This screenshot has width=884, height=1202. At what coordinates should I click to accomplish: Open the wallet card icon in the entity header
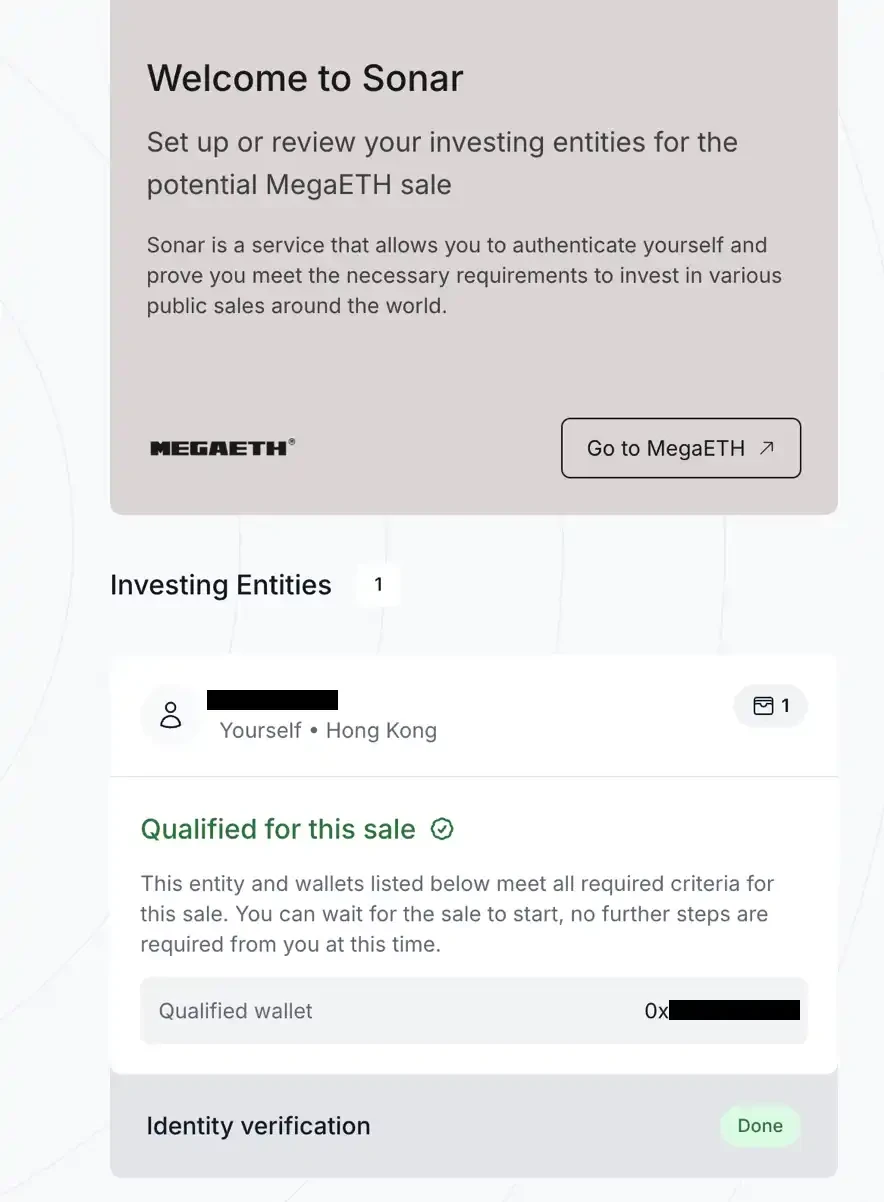click(762, 705)
